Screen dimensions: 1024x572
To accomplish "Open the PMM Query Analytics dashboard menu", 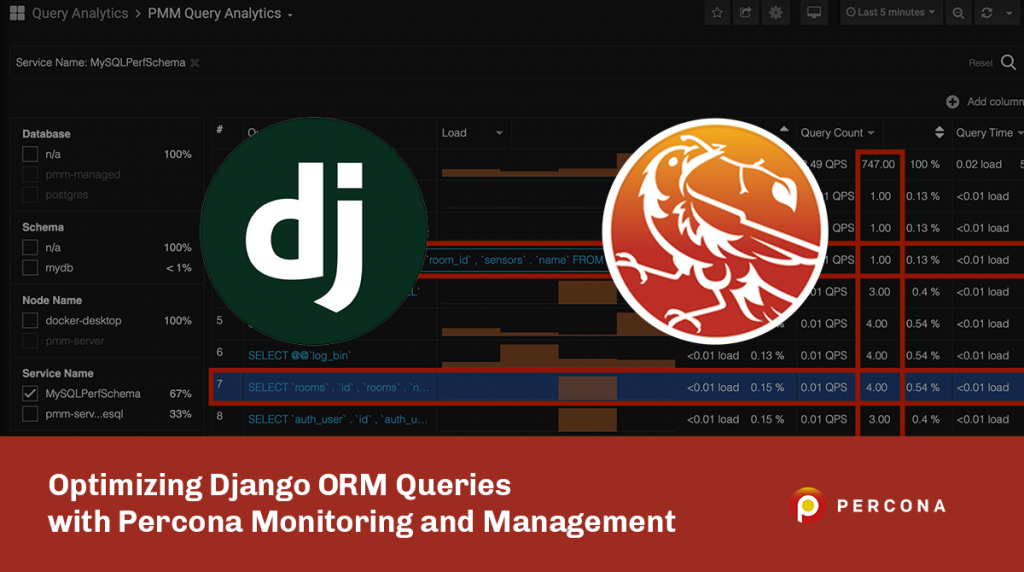I will (220, 14).
